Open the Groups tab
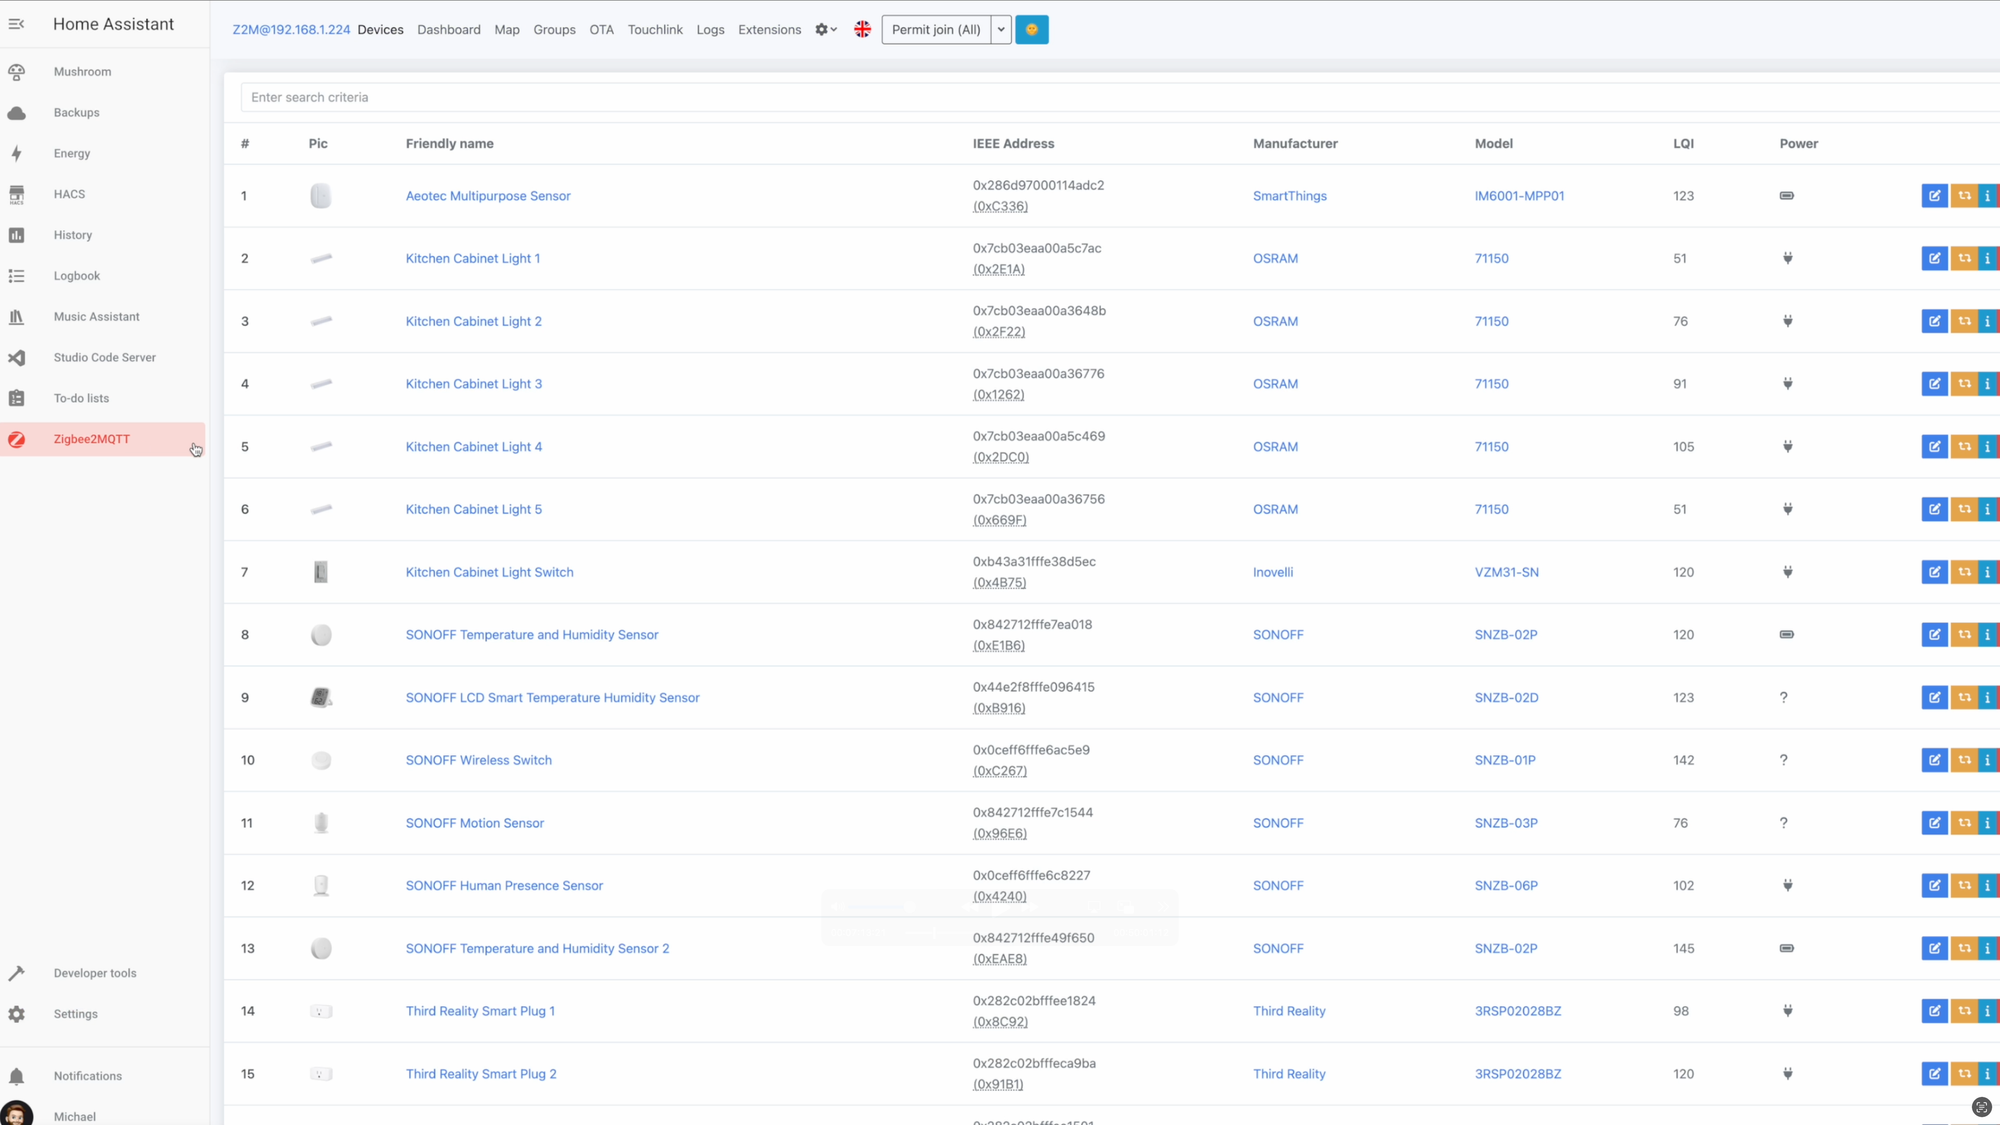 click(554, 30)
